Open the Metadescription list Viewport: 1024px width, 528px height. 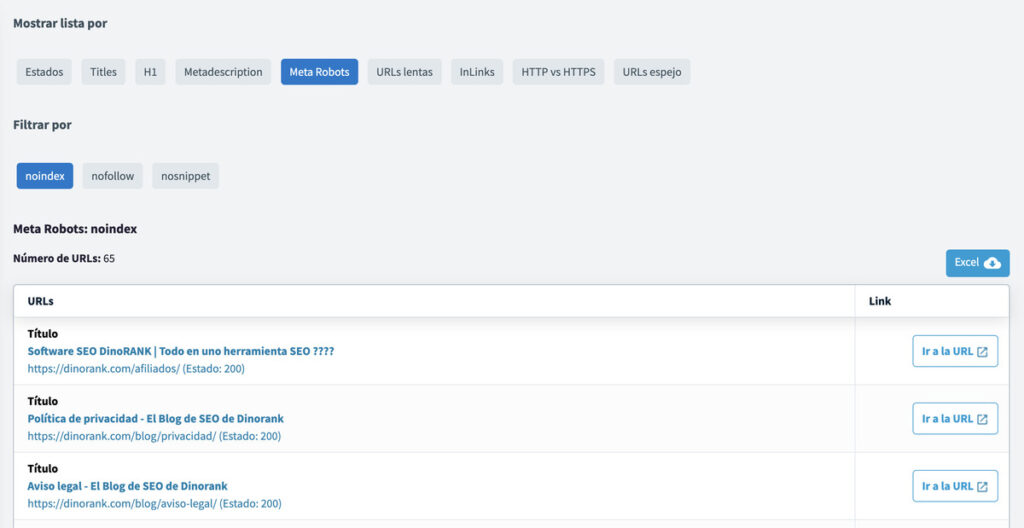223,72
